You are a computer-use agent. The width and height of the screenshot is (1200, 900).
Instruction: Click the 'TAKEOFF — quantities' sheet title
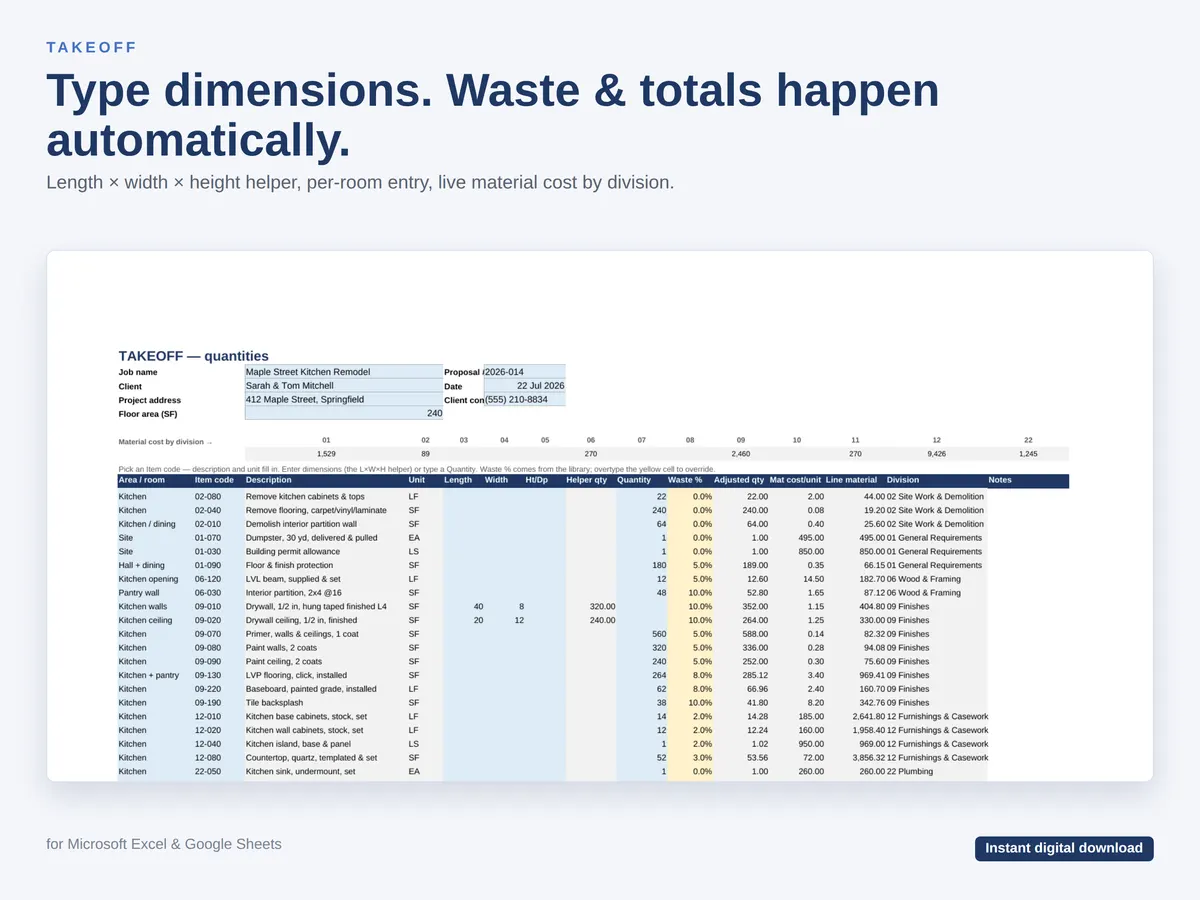coord(194,355)
